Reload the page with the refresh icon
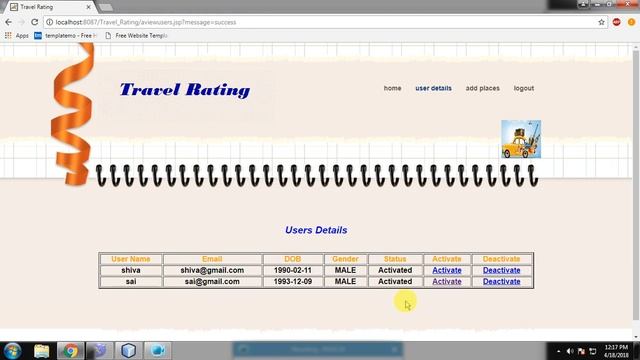Viewport: 640px width, 360px height. 35,22
